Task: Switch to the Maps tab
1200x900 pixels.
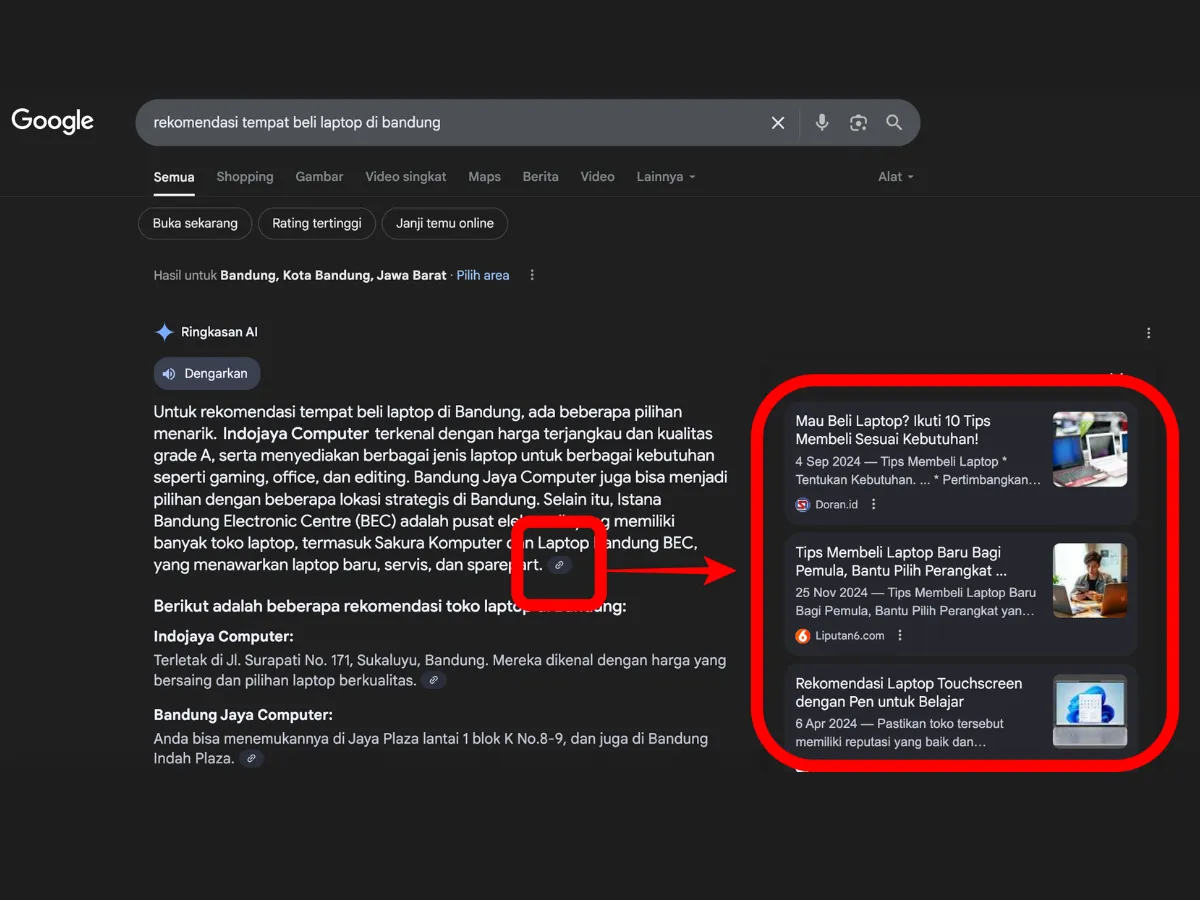Action: [x=484, y=177]
